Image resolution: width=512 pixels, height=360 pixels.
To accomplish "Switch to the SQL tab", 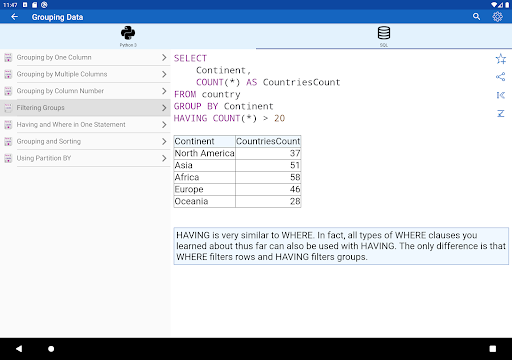I will [384, 36].
